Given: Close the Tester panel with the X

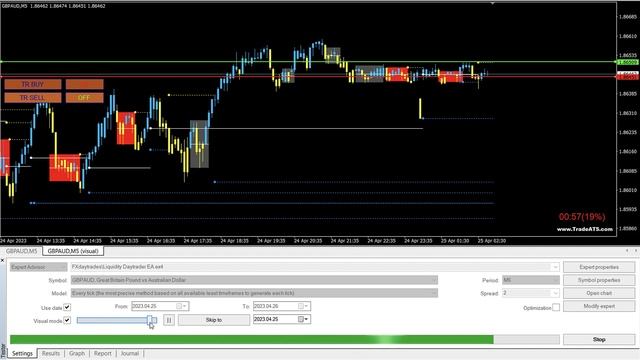Looking at the screenshot, I should point(3,260).
